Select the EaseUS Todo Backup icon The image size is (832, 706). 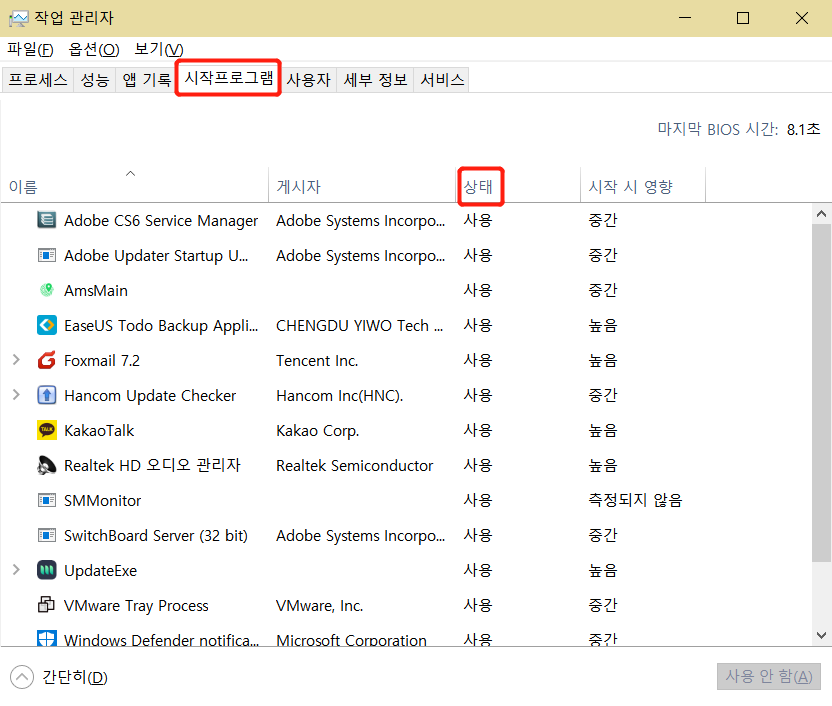(46, 326)
